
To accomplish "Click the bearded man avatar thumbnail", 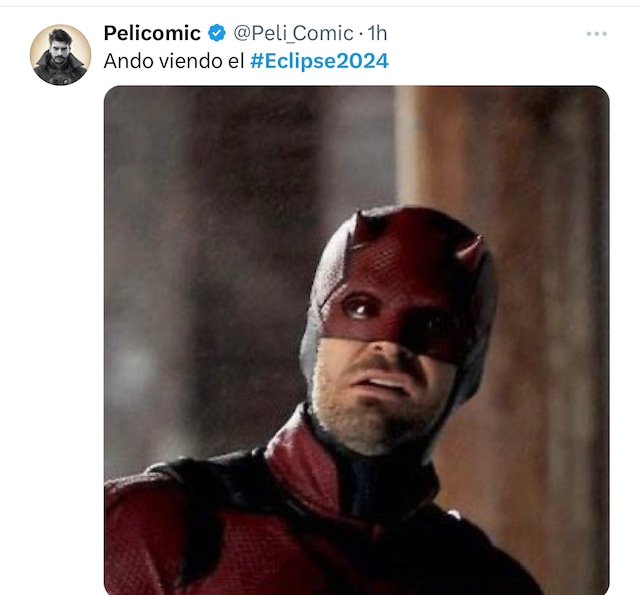I will tap(60, 55).
